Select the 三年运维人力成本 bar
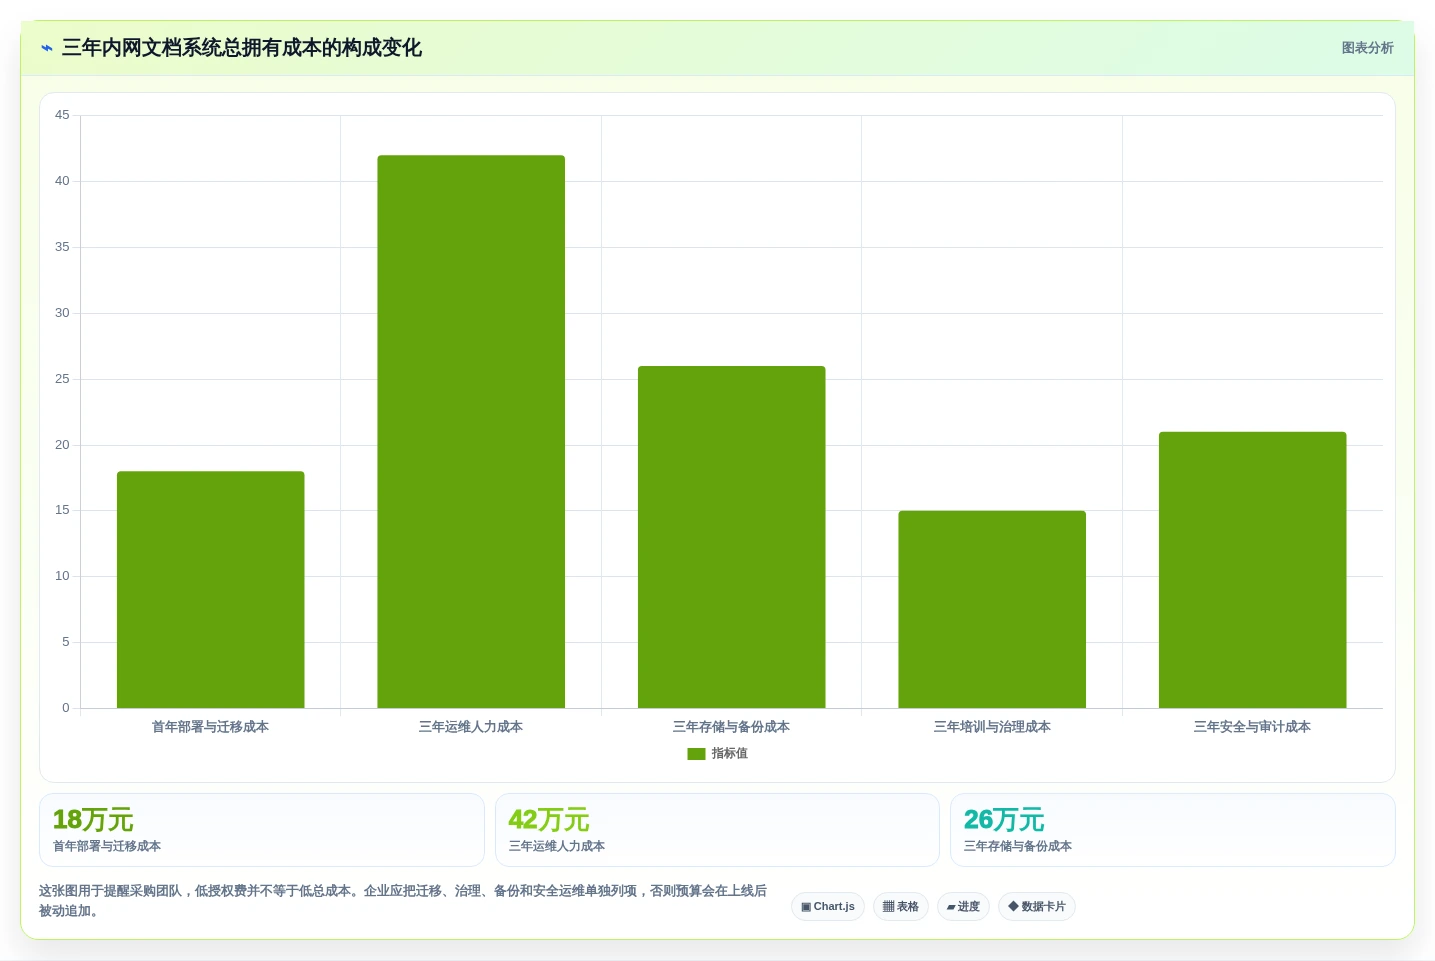 pos(471,432)
